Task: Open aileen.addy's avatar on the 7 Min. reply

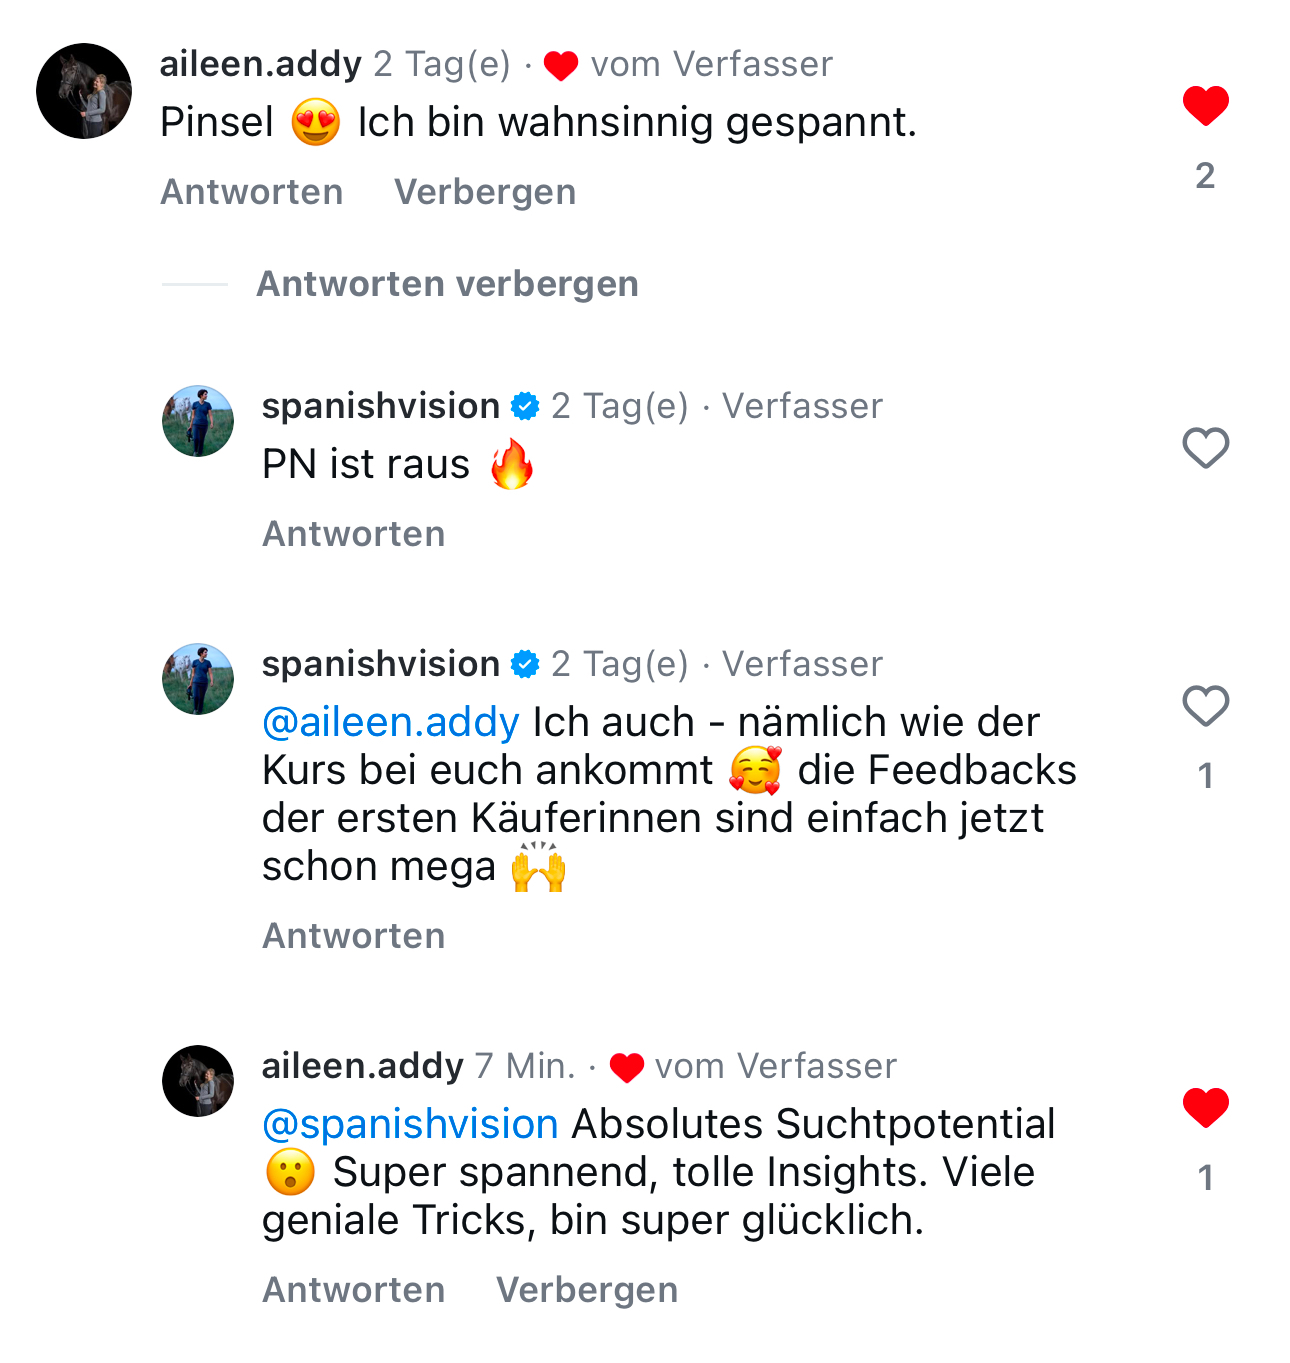Action: (x=198, y=1081)
